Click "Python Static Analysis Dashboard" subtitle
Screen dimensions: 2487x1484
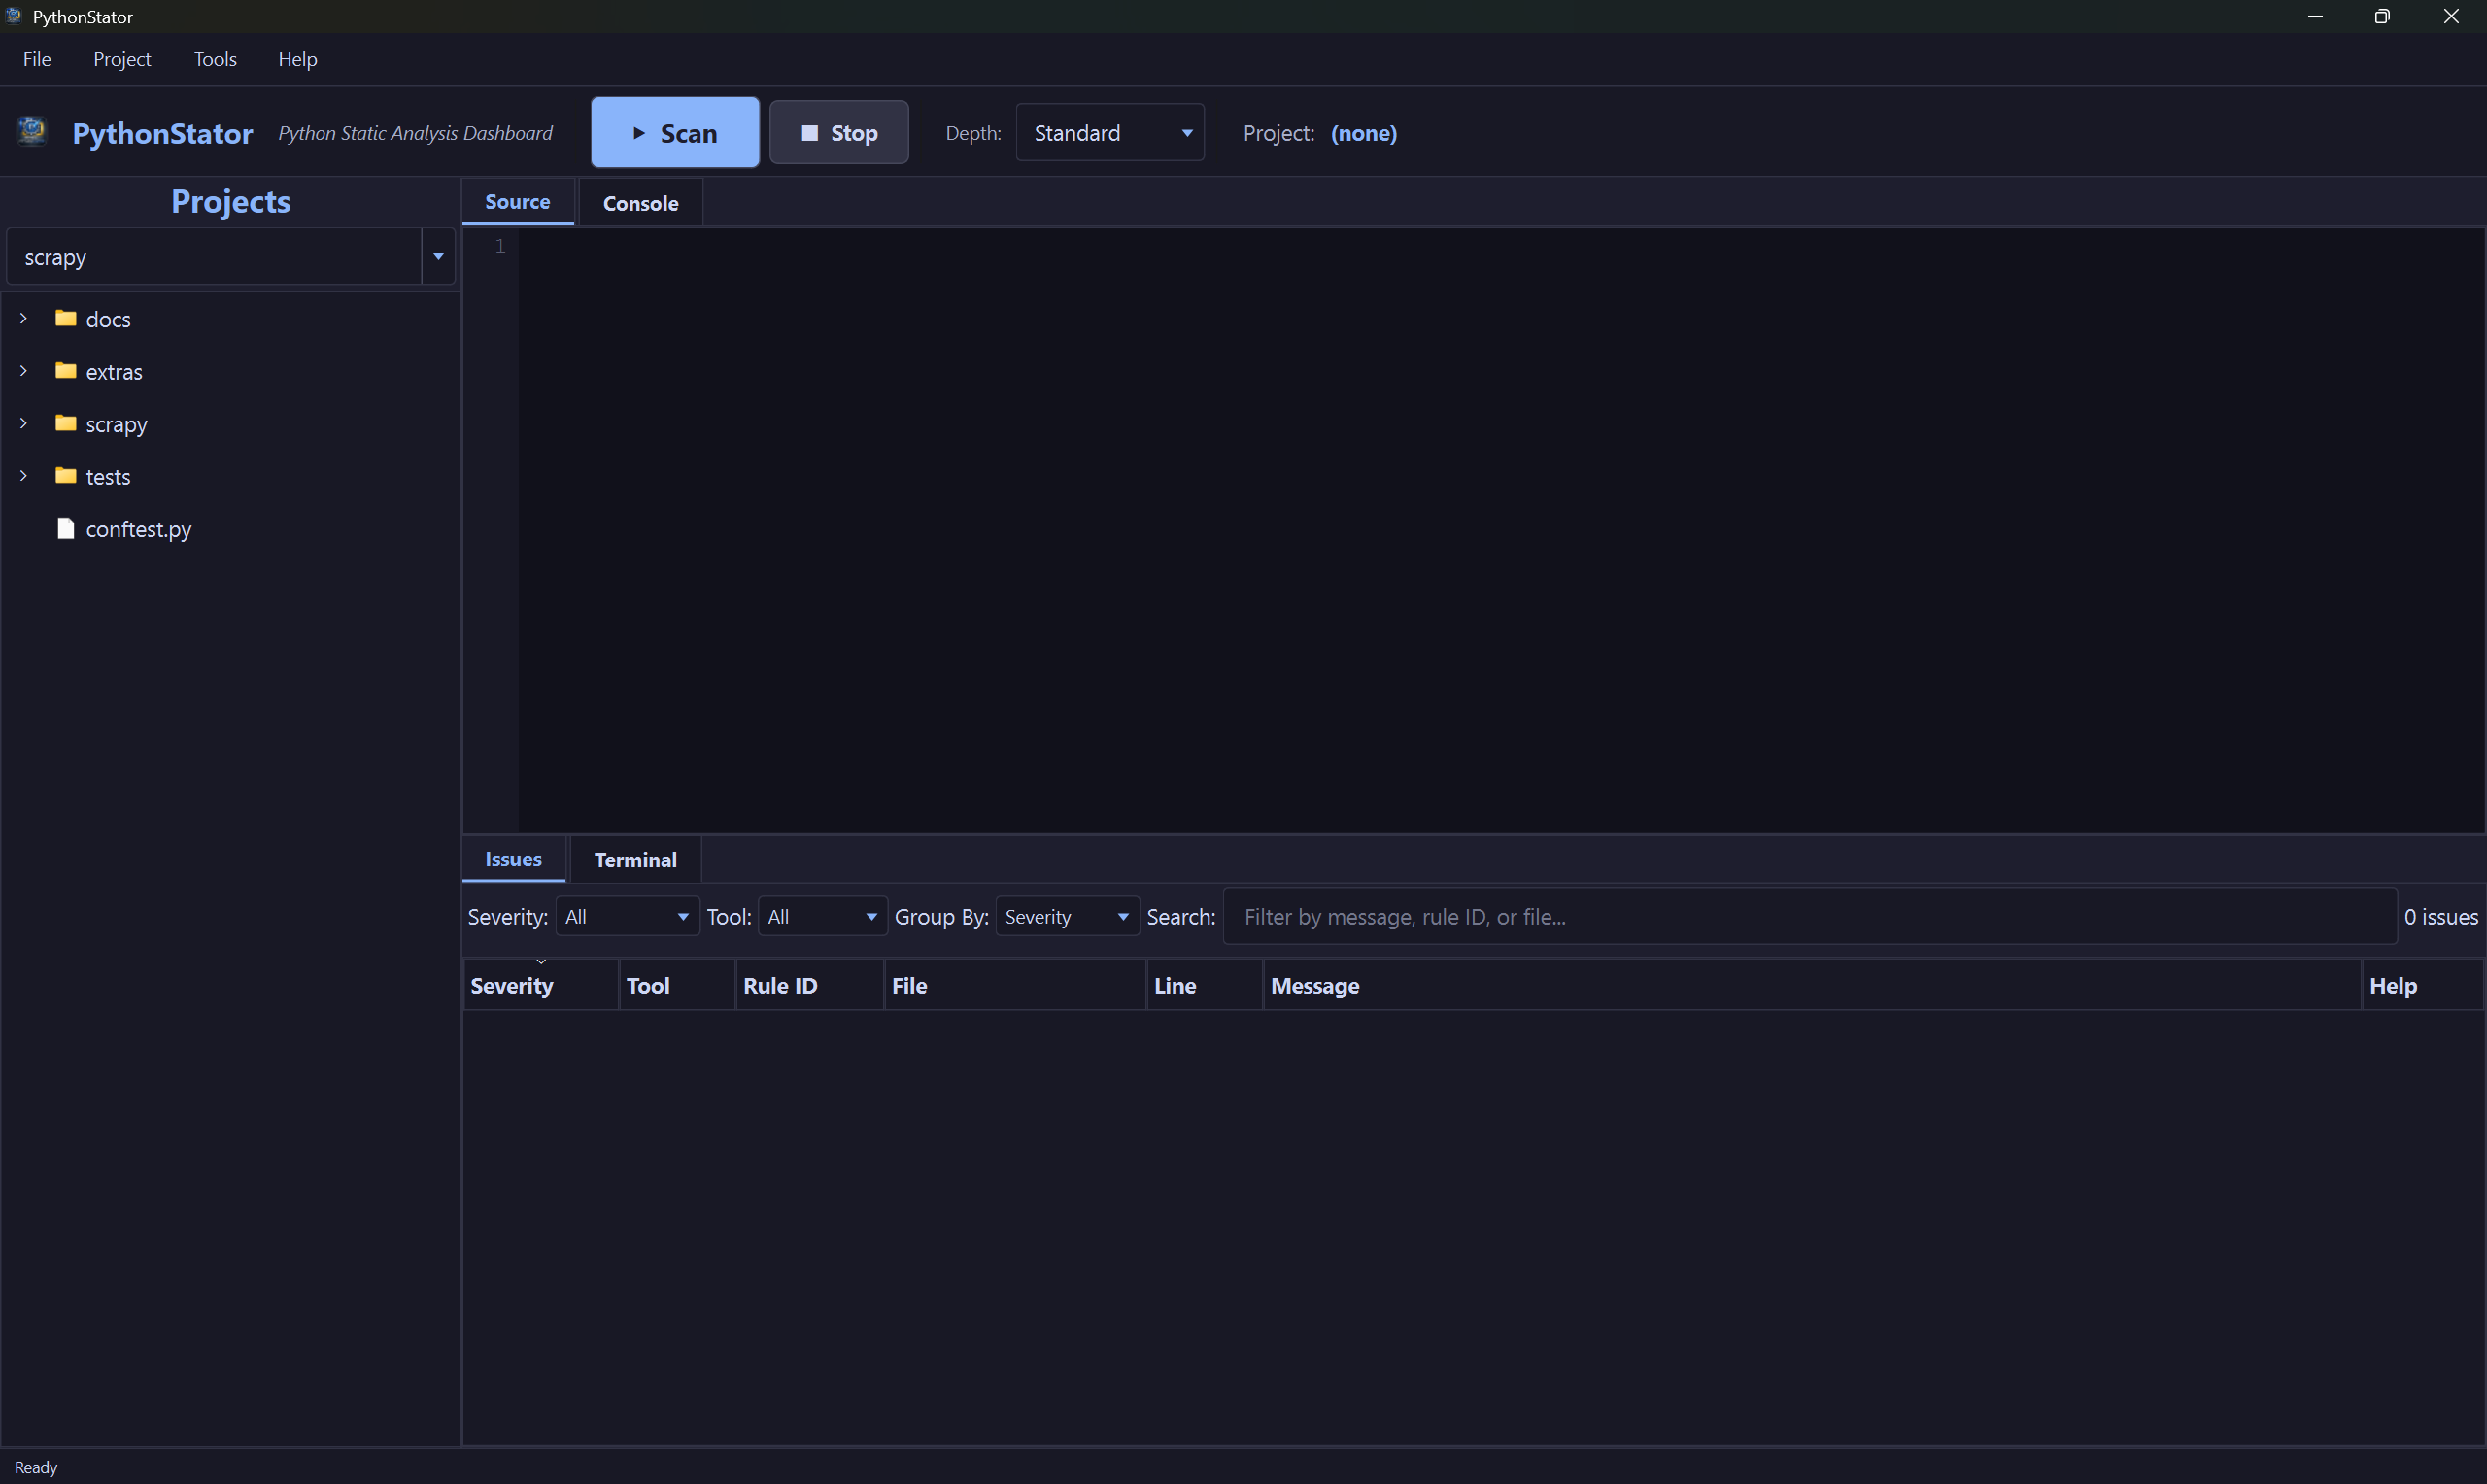[x=415, y=133]
